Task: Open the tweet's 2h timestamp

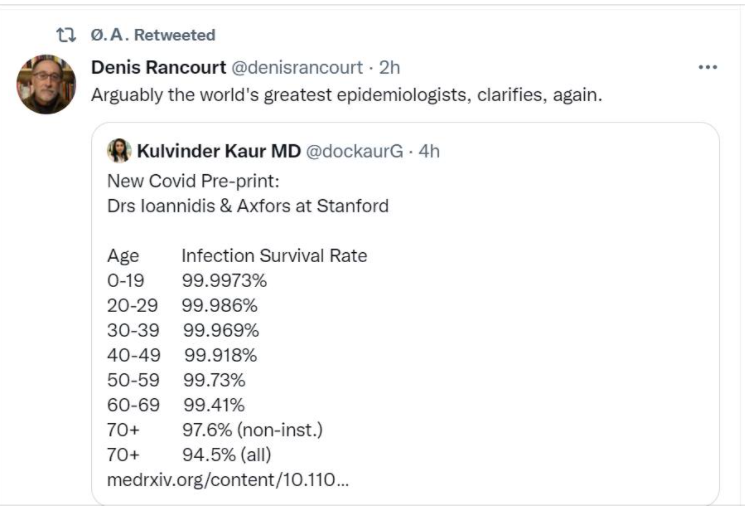Action: click(391, 67)
